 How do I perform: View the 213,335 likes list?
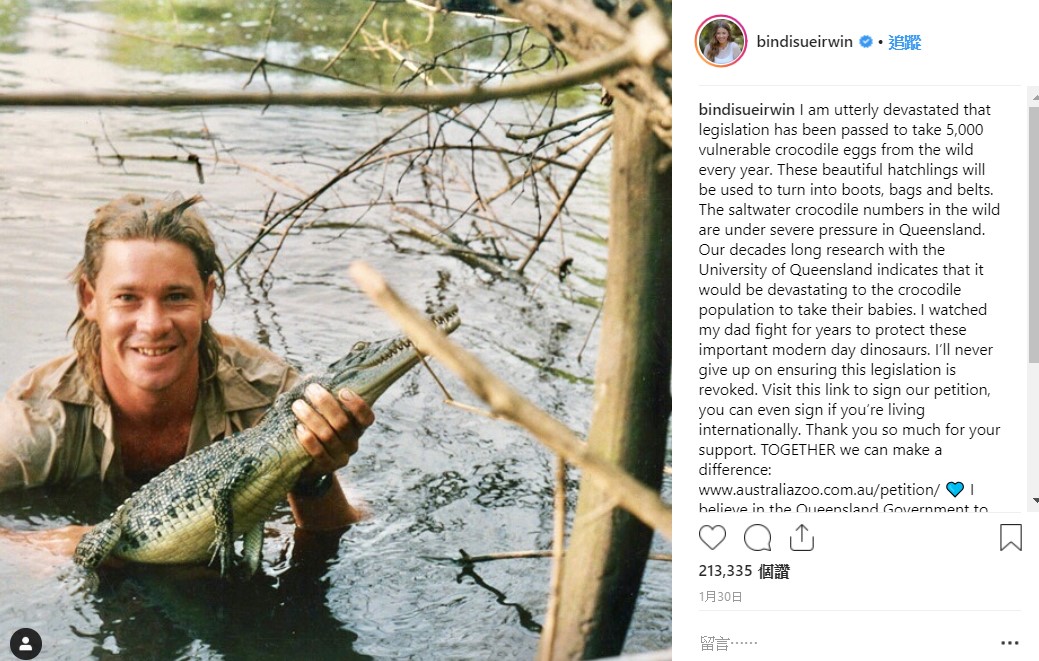[x=744, y=572]
